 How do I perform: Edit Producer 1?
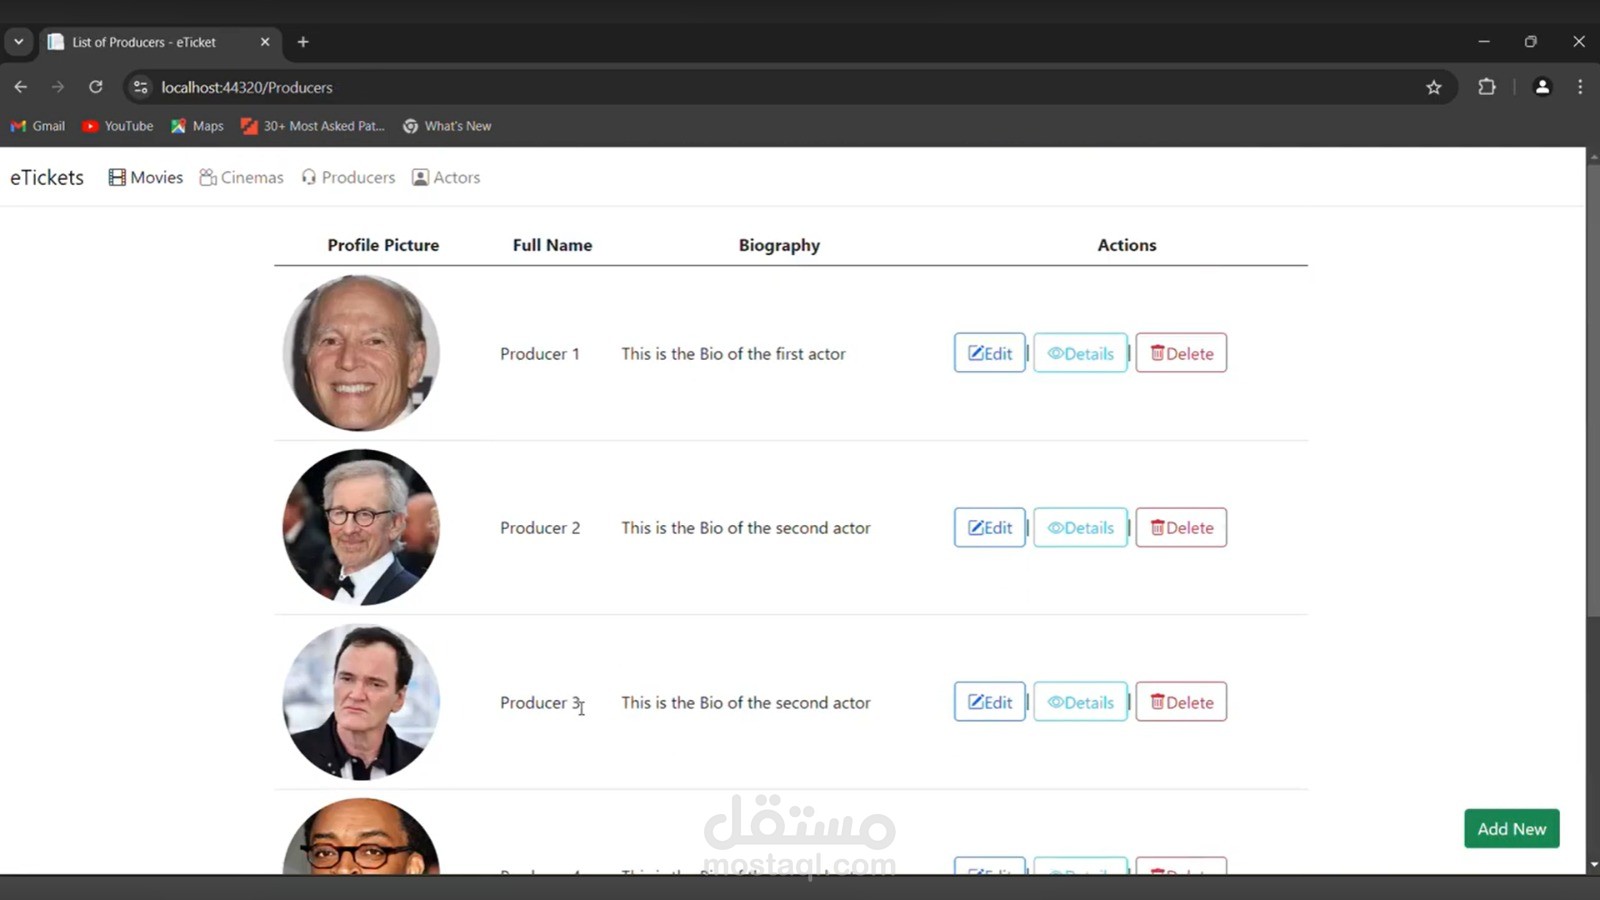tap(989, 353)
